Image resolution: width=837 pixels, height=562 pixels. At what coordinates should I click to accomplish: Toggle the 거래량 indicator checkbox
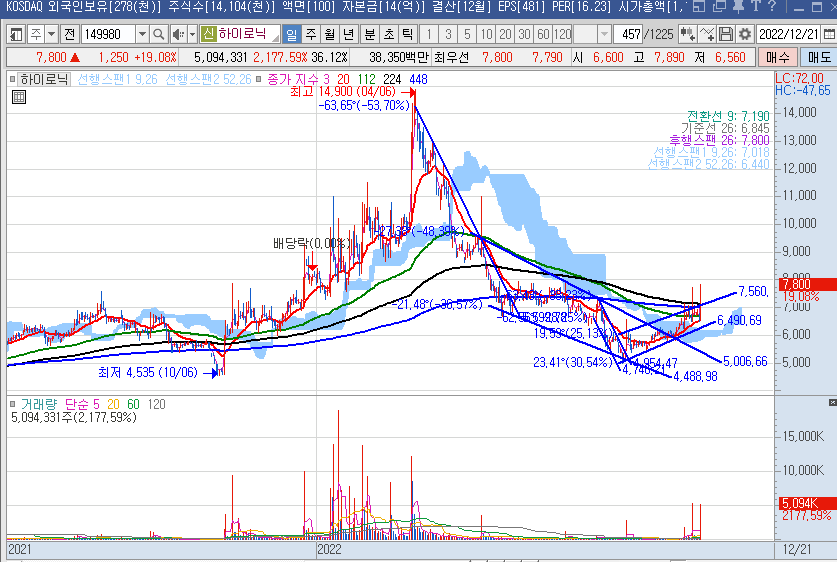coord(13,405)
